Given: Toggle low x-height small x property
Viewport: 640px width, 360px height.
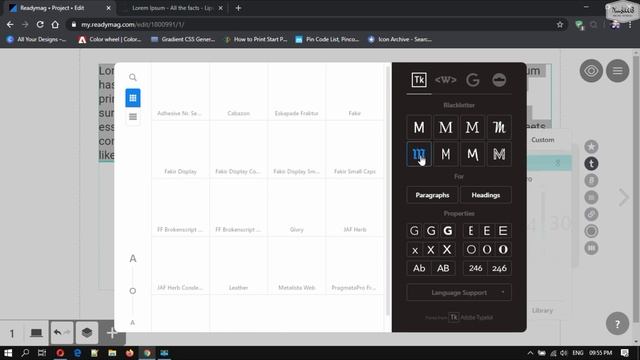Looking at the screenshot, I should point(415,249).
